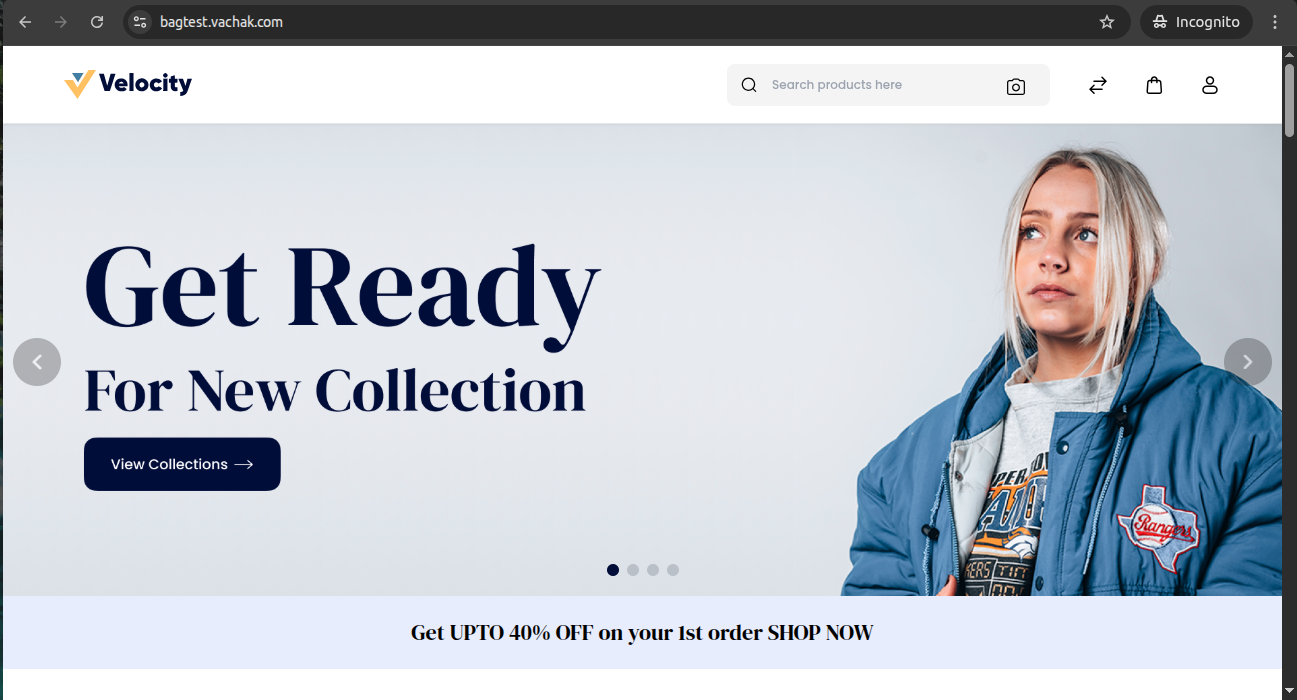Go back with browser back arrow
This screenshot has width=1297, height=700.
[25, 22]
